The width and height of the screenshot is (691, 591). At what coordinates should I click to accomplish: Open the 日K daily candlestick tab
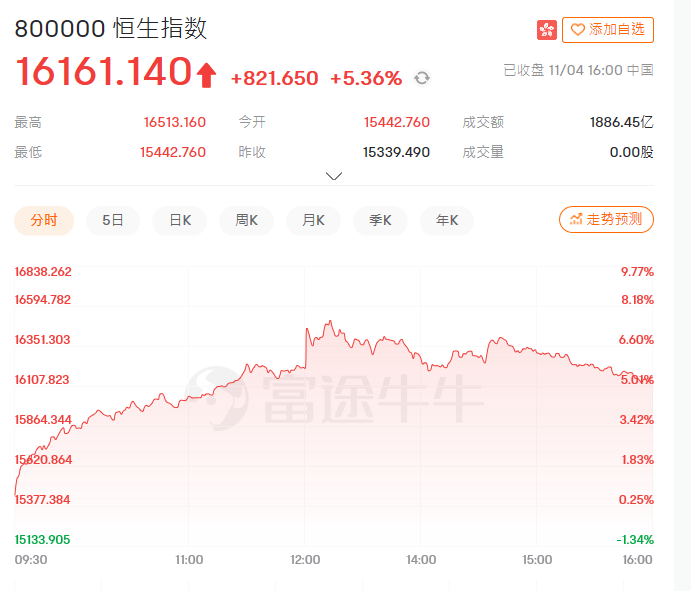pyautogui.click(x=179, y=220)
